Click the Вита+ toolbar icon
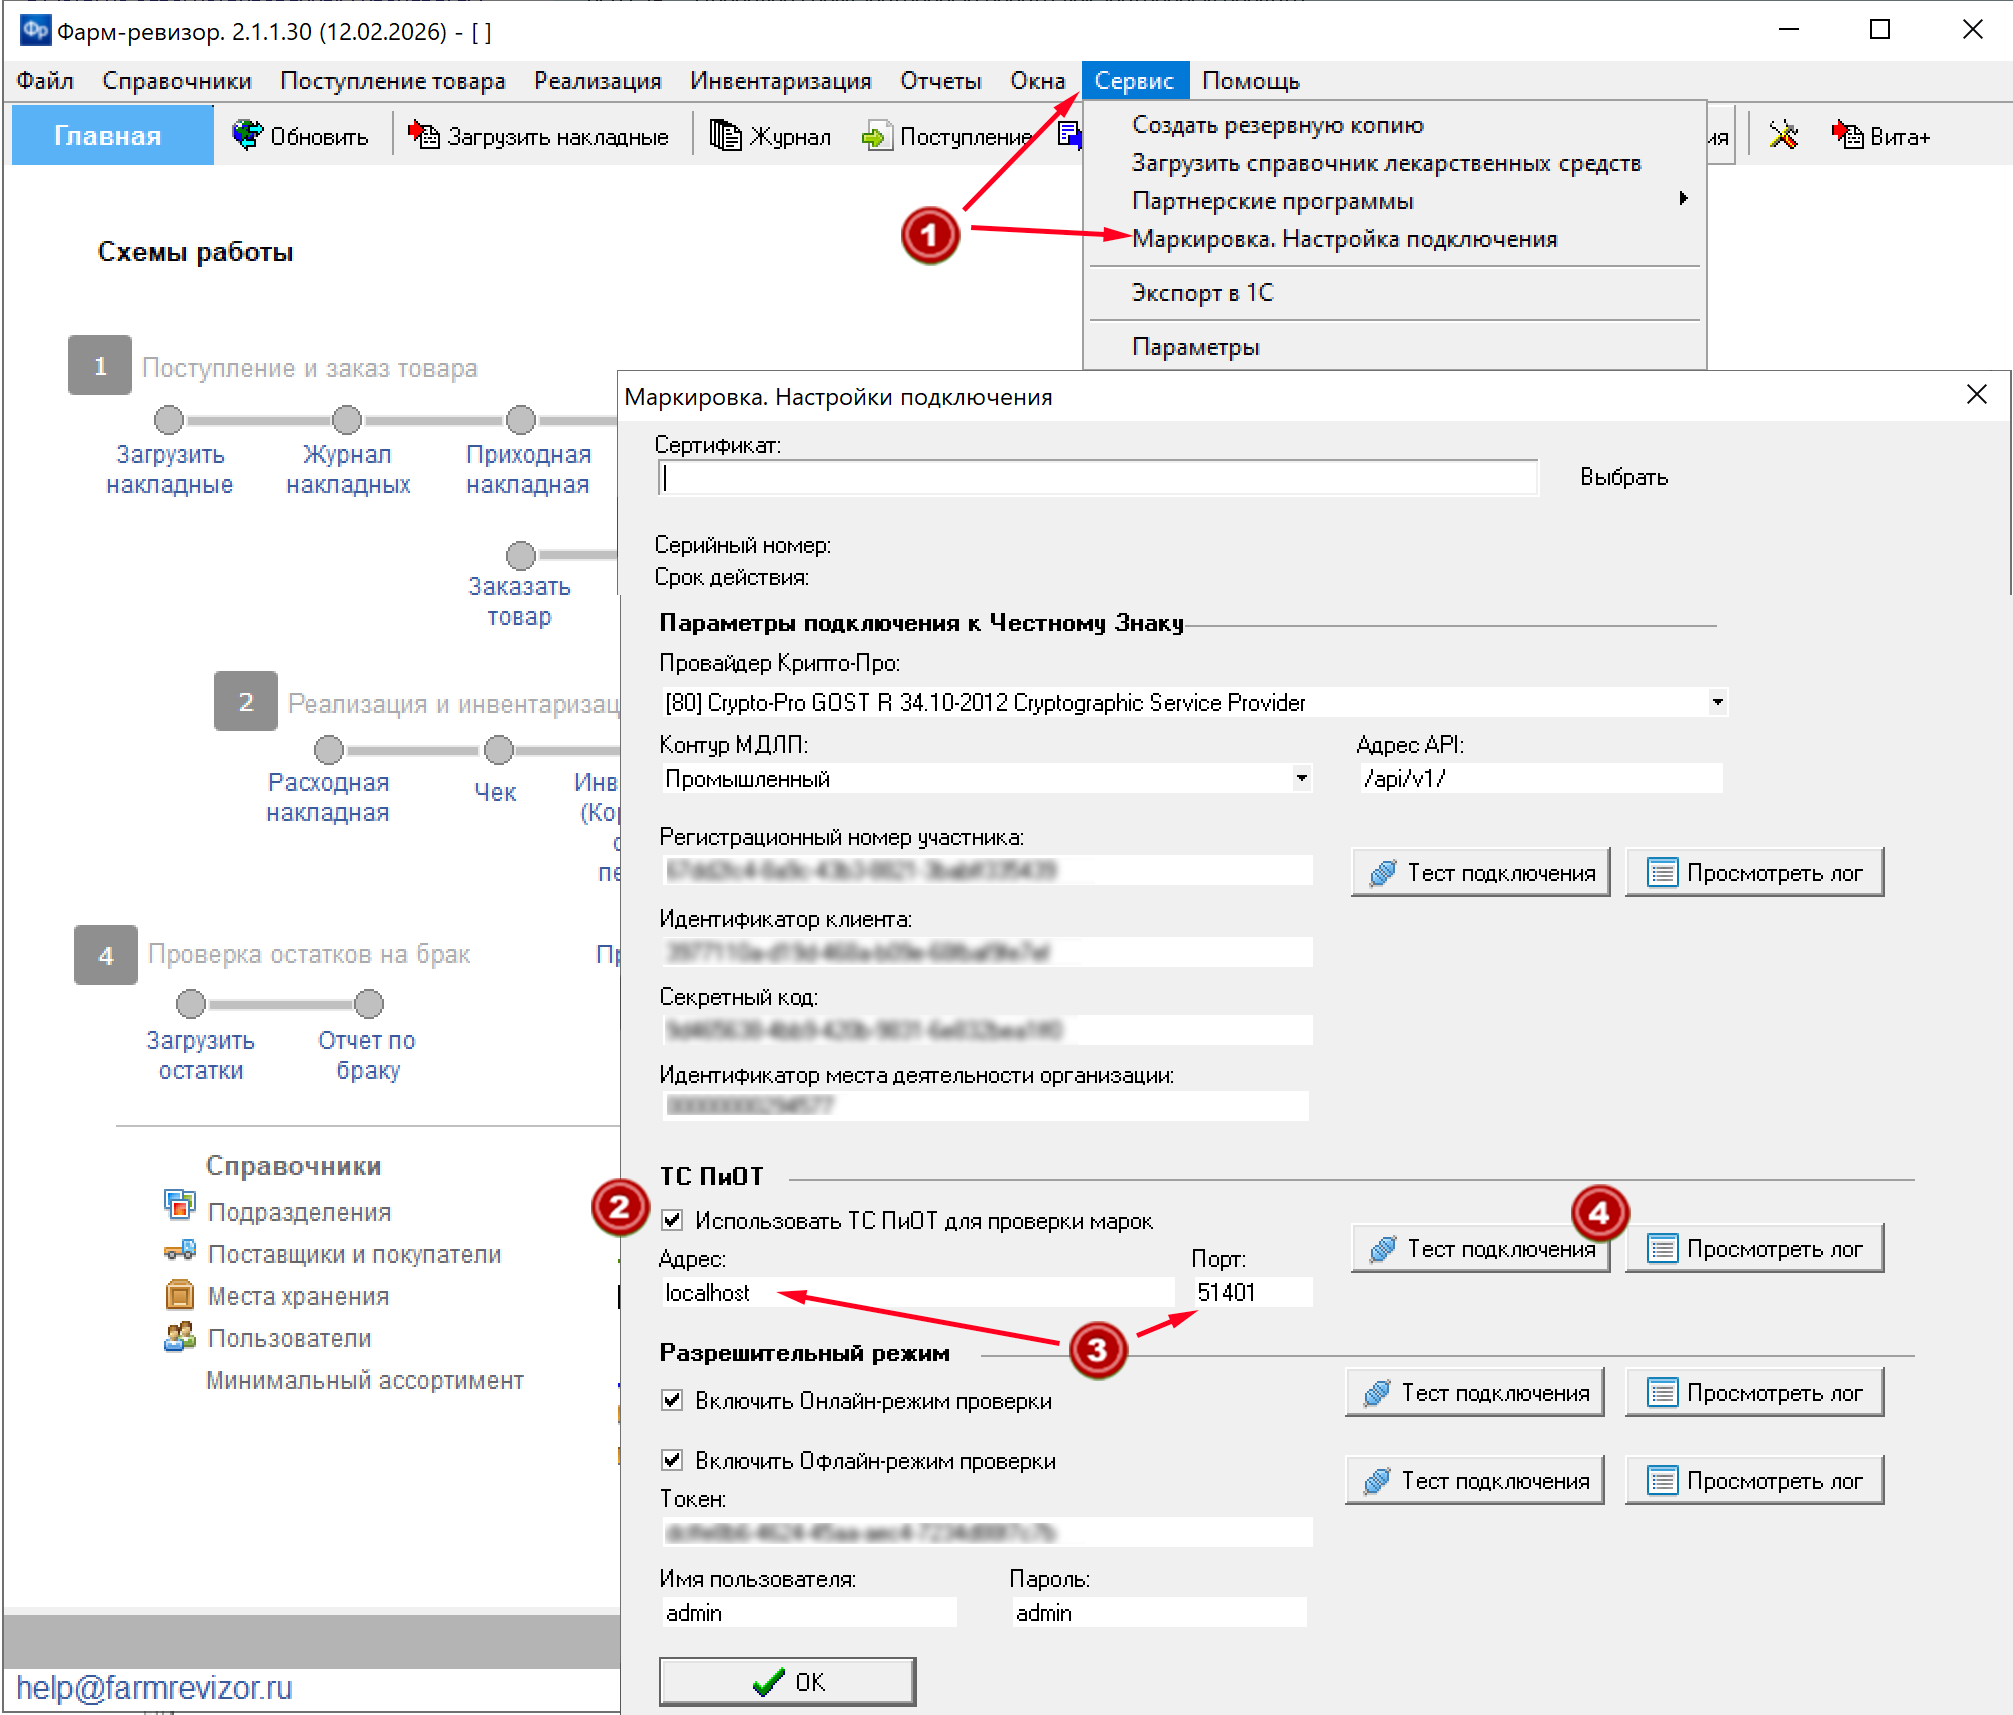 [x=1846, y=135]
